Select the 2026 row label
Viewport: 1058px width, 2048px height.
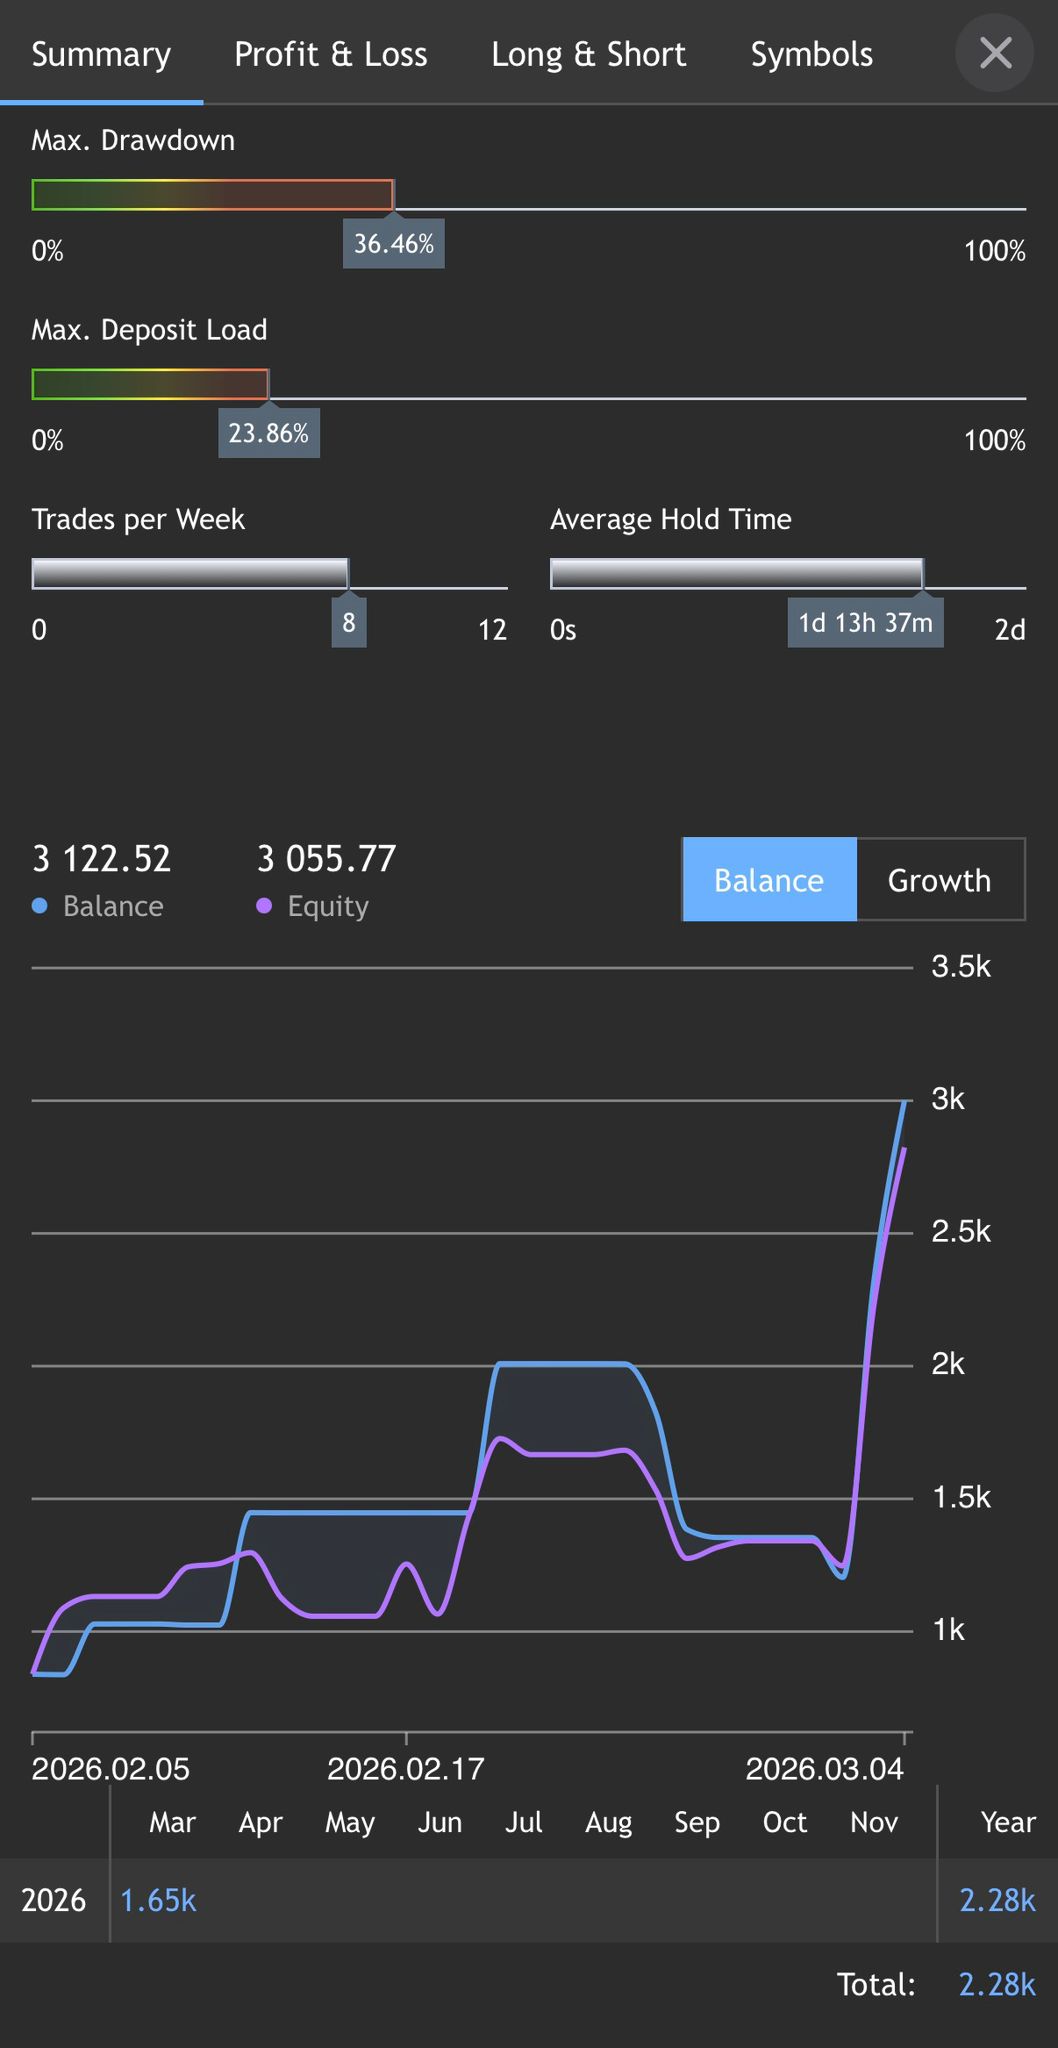(54, 1900)
